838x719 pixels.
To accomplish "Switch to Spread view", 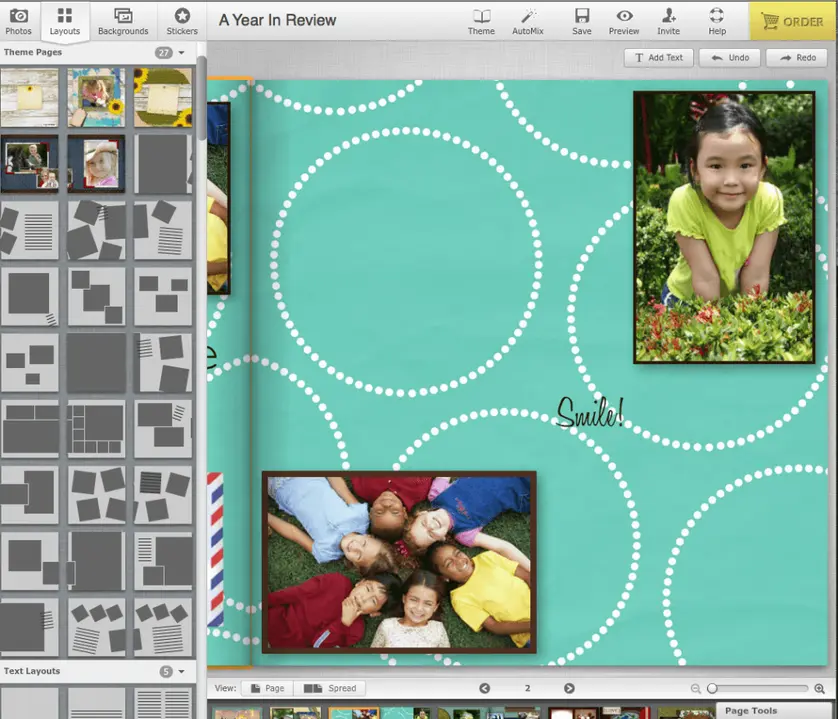I will click(x=330, y=688).
